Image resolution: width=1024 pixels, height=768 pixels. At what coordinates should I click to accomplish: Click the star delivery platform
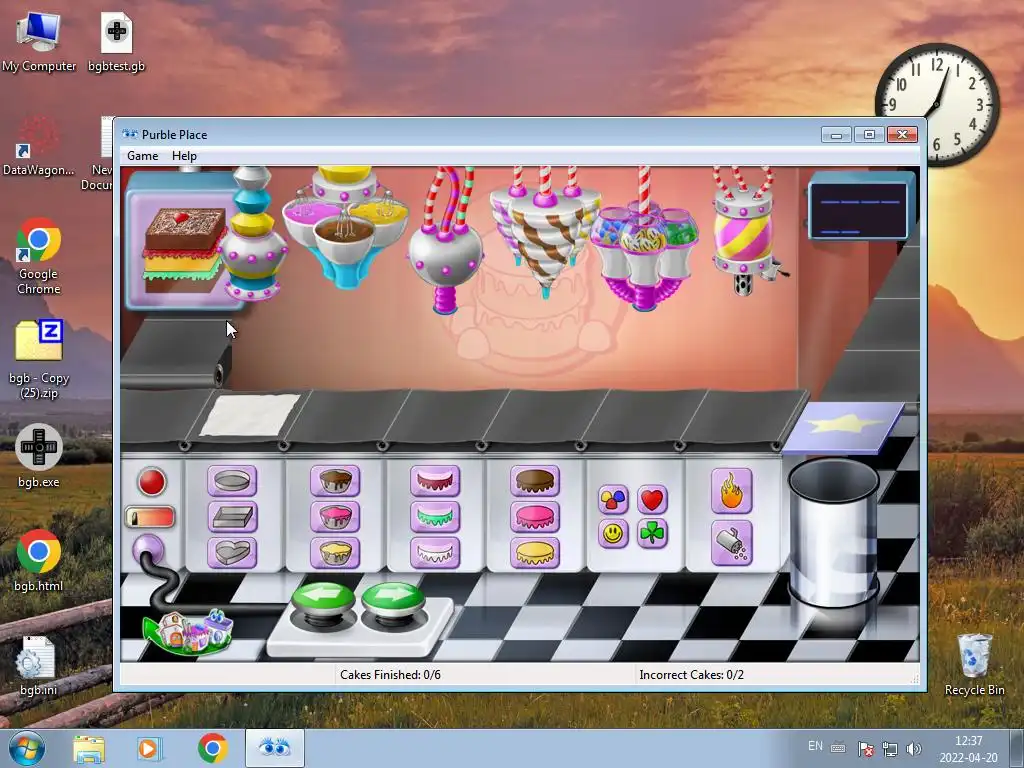tap(844, 428)
